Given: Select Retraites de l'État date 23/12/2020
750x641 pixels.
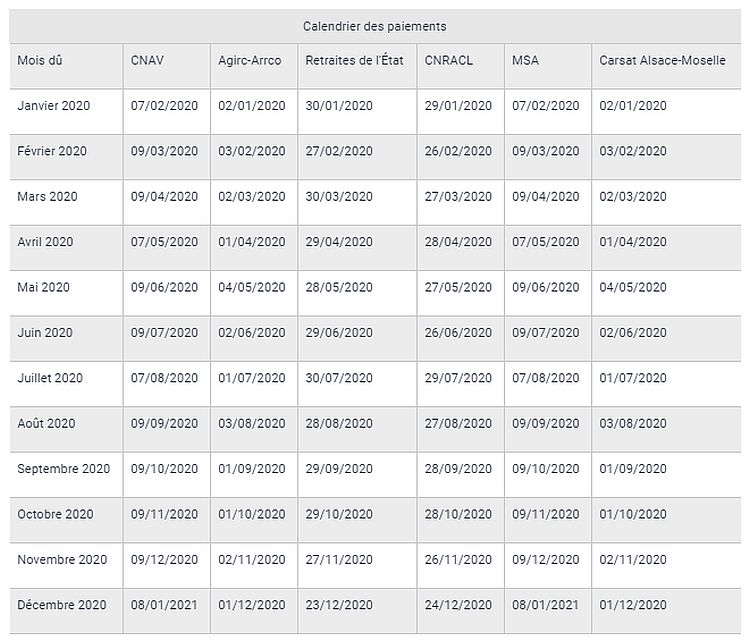Looking at the screenshot, I should (x=339, y=605).
